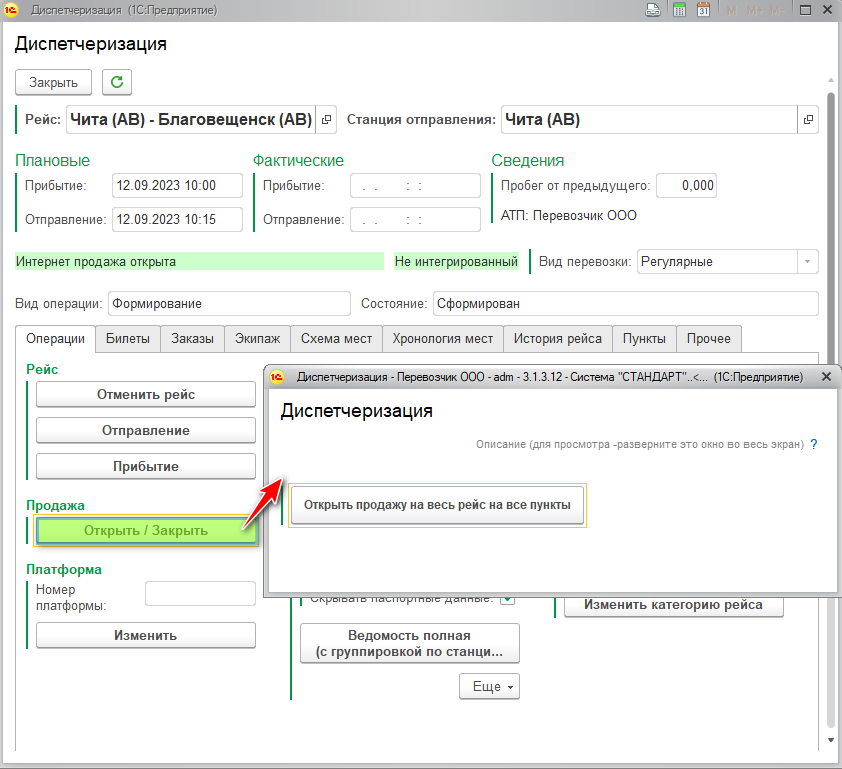Open the calendar icon in title bar
842x769 pixels.
tap(703, 11)
